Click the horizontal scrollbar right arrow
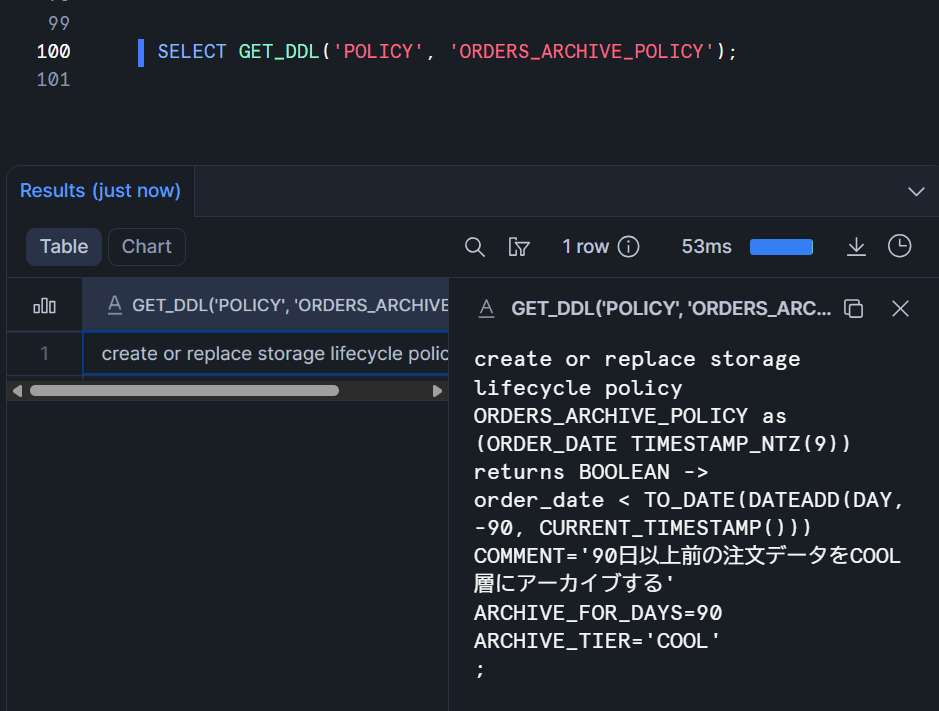Viewport: 939px width, 711px height. [x=437, y=391]
